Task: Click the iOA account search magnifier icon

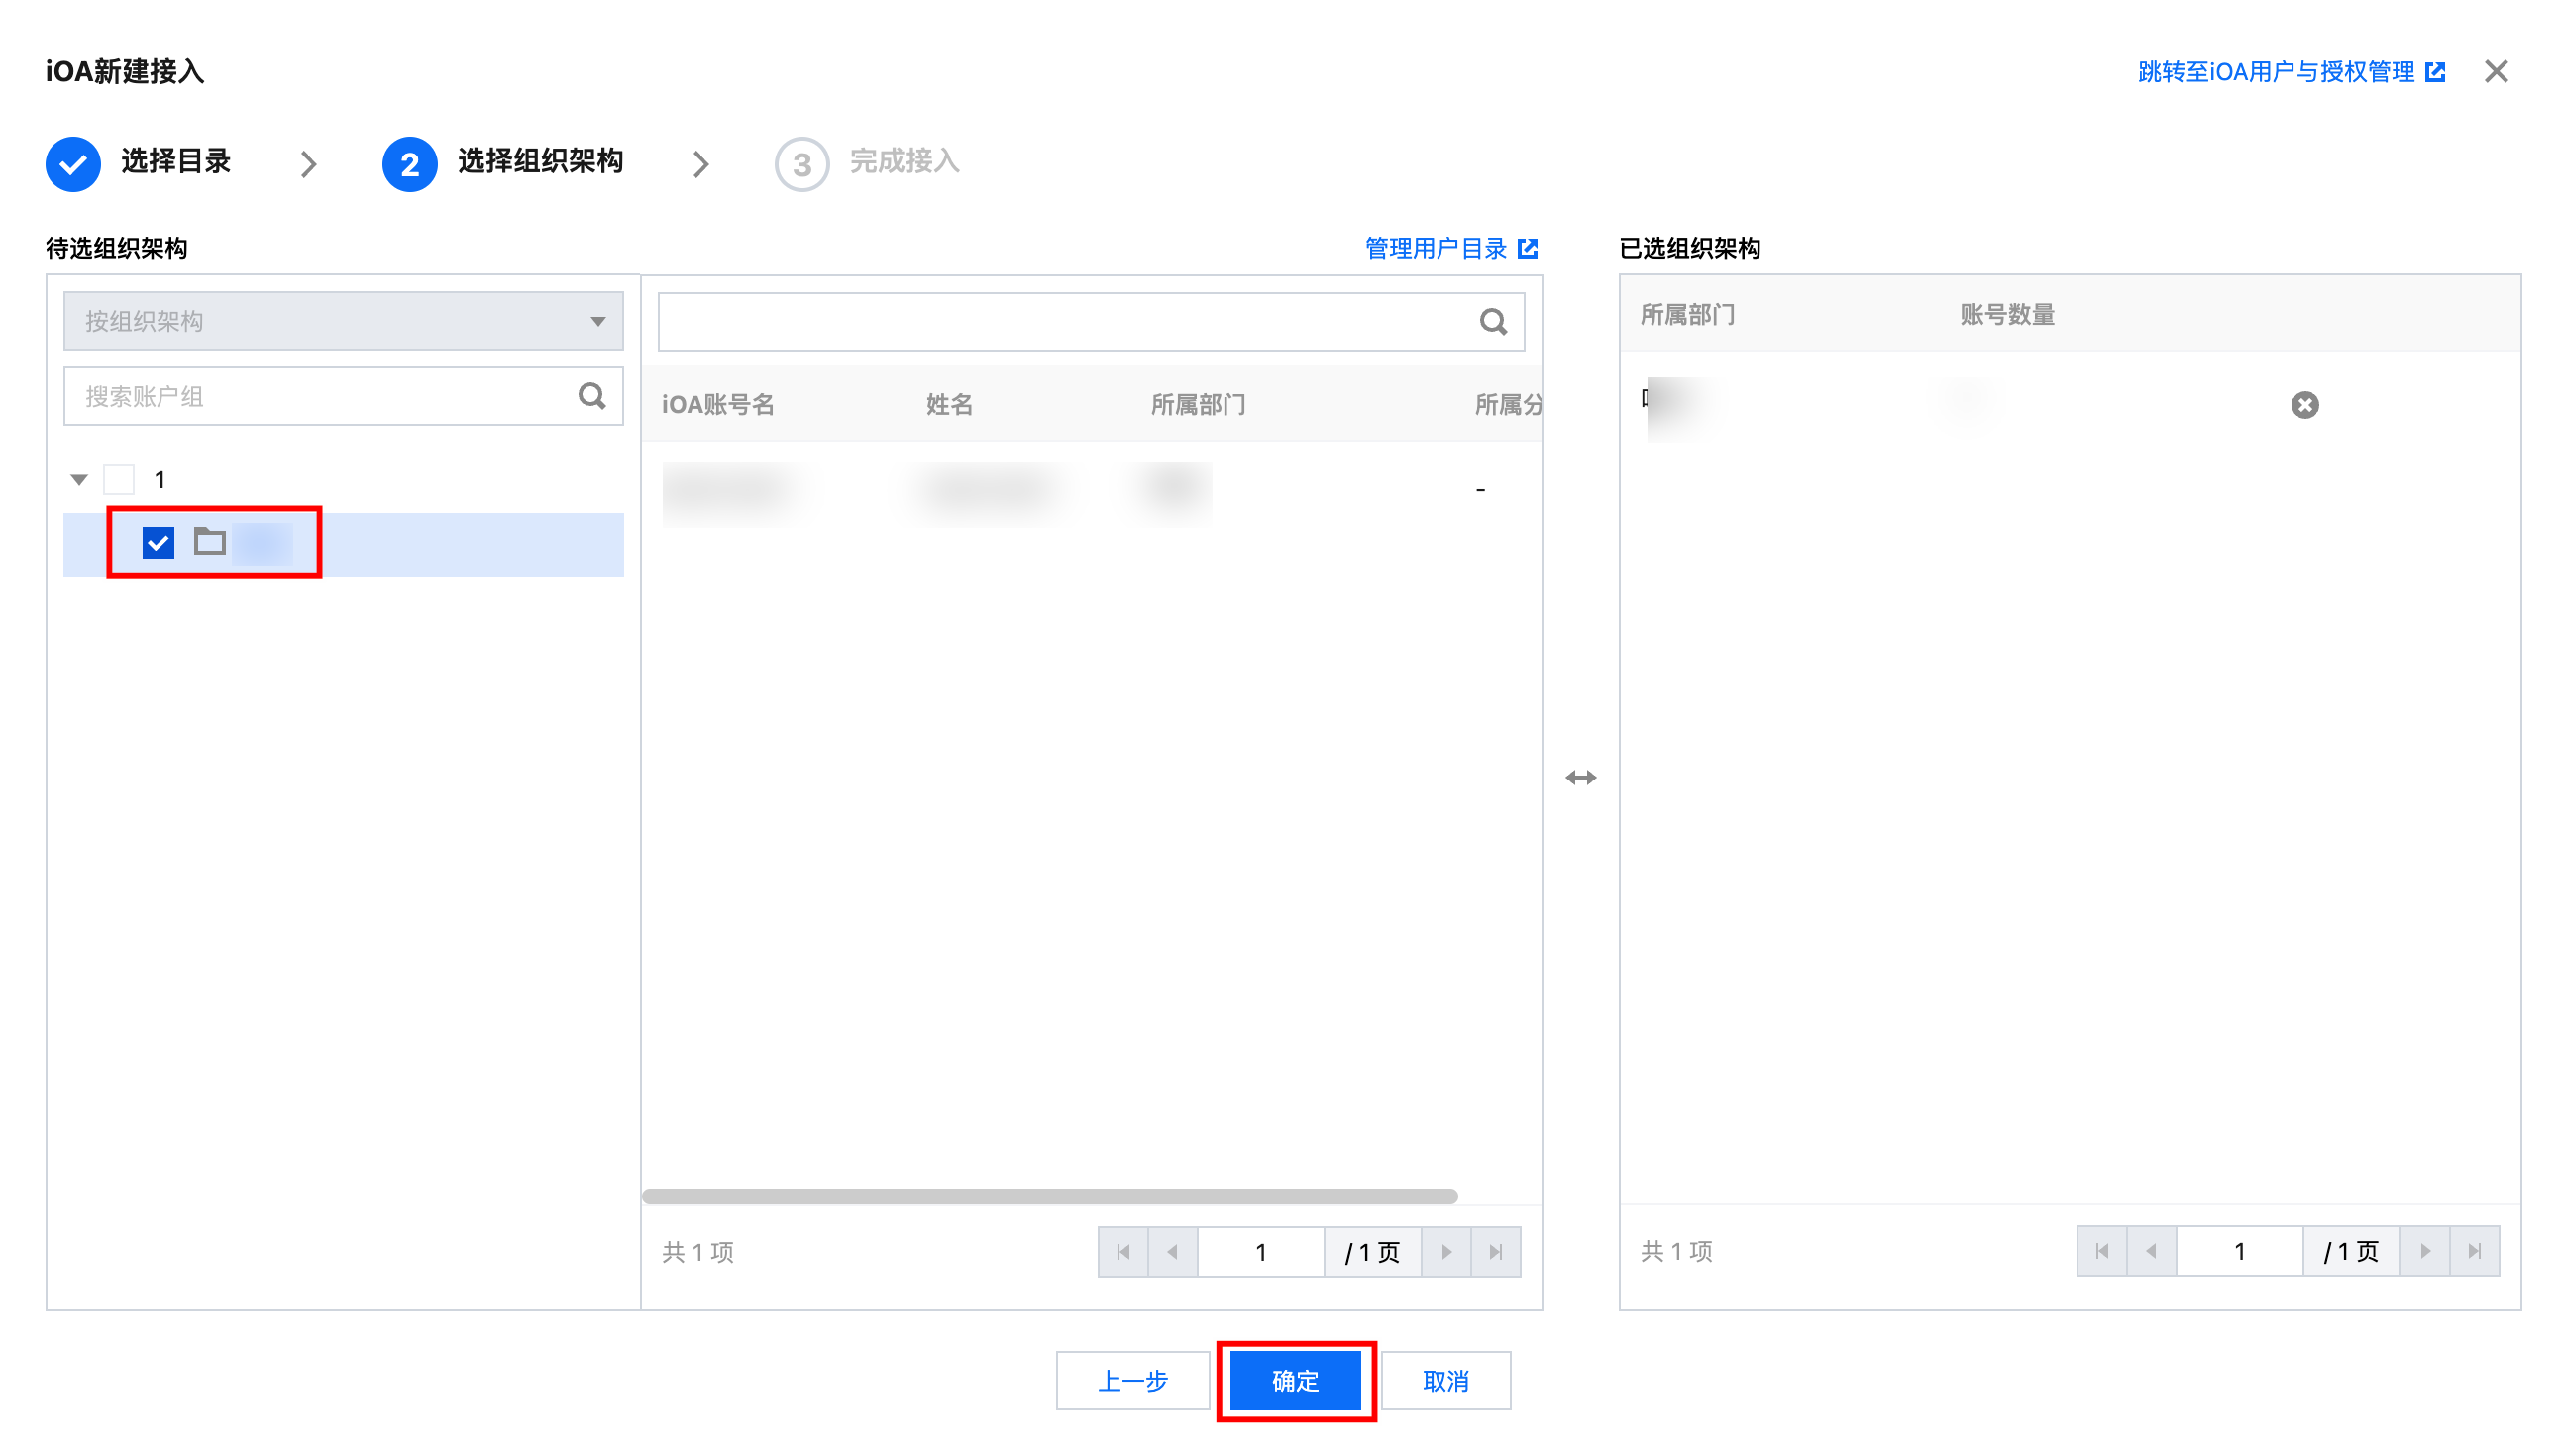Action: [x=1492, y=322]
